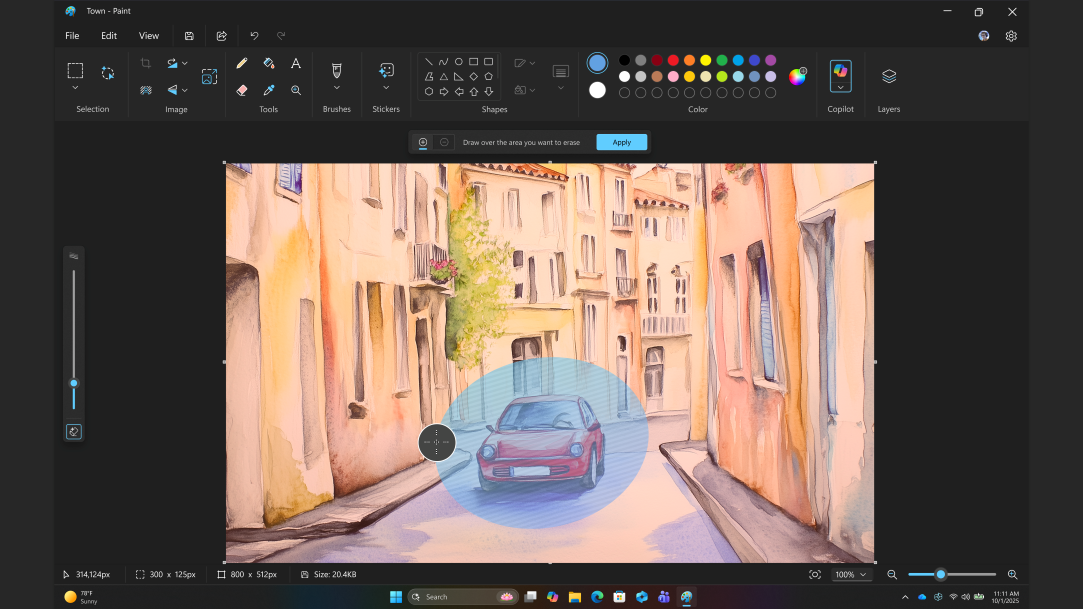Image resolution: width=1083 pixels, height=609 pixels.
Task: Open the Layers panel
Action: pos(888,76)
